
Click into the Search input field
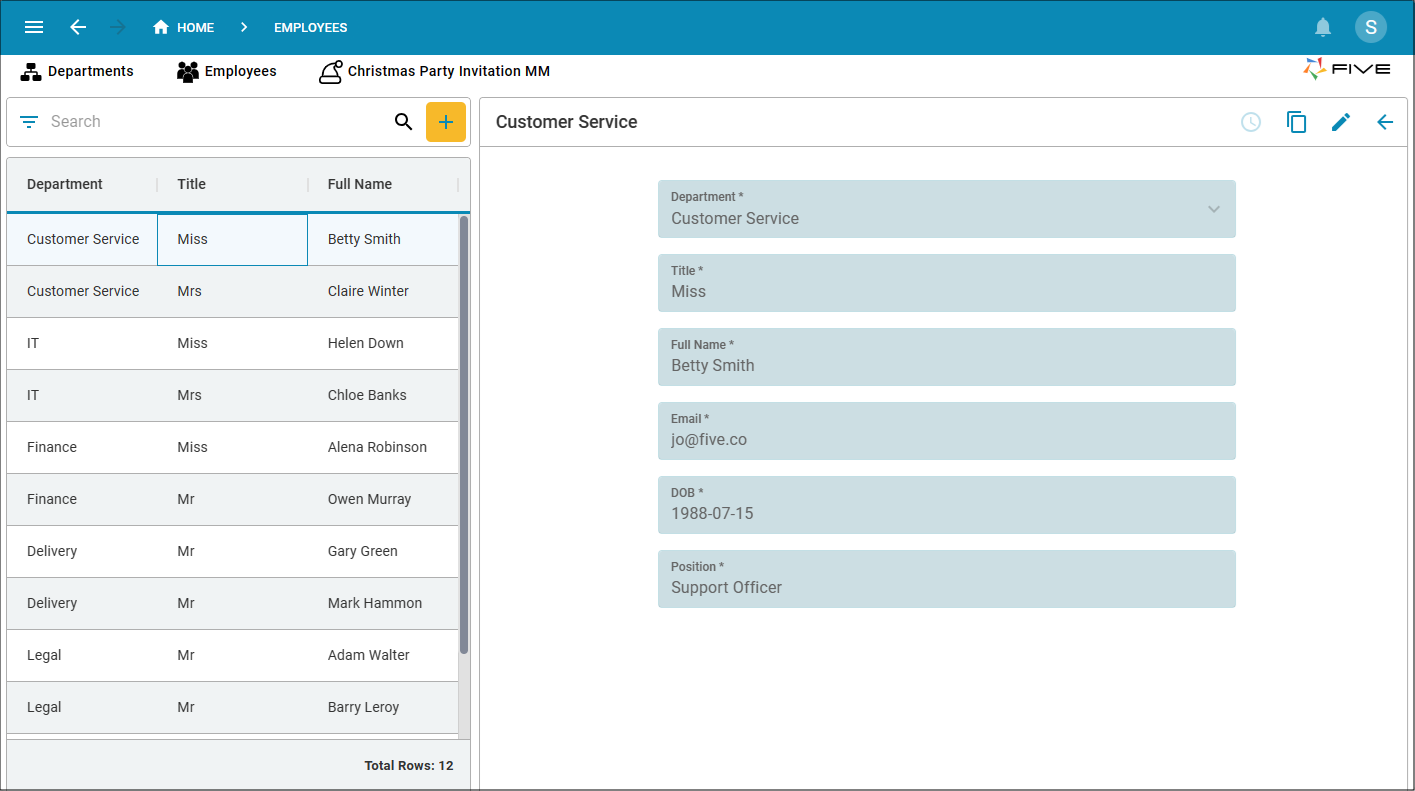tap(215, 122)
